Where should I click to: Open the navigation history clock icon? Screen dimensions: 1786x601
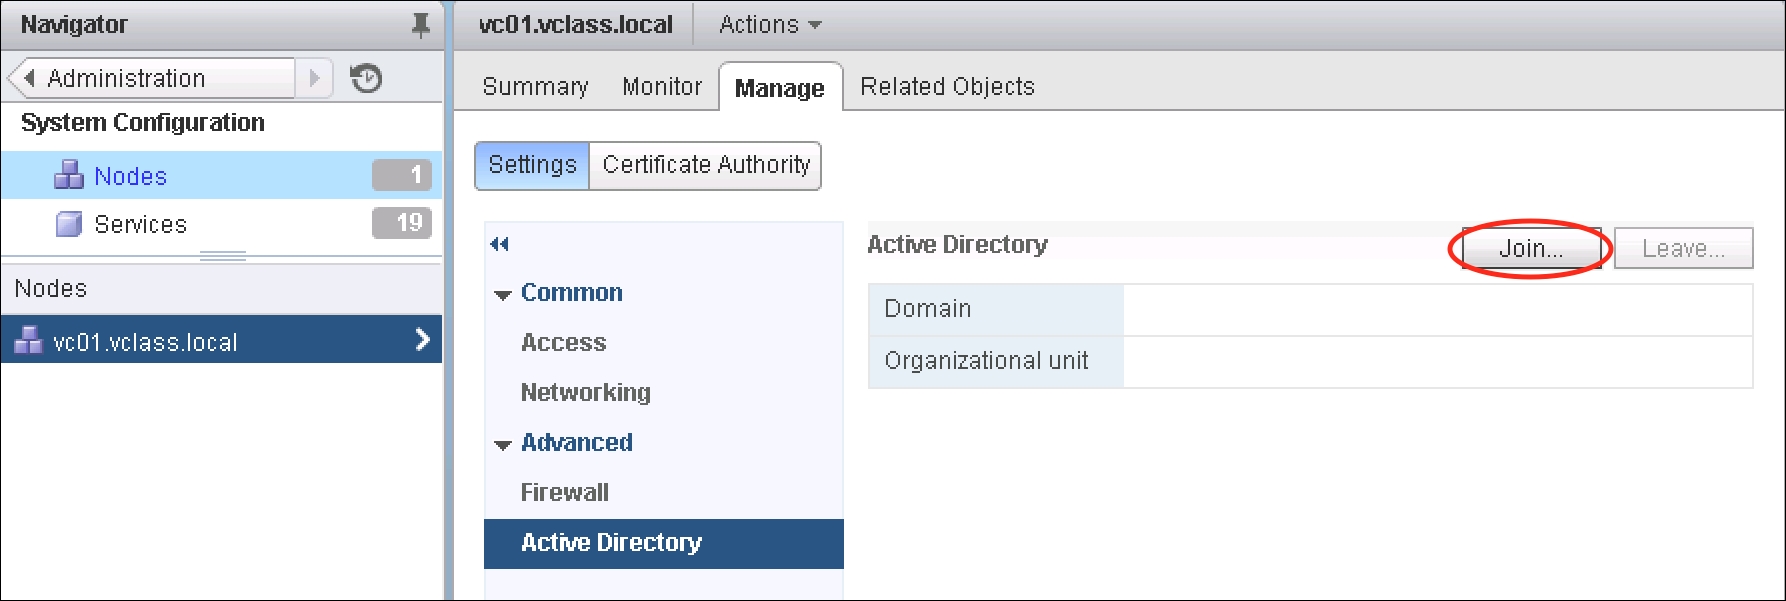coord(366,78)
